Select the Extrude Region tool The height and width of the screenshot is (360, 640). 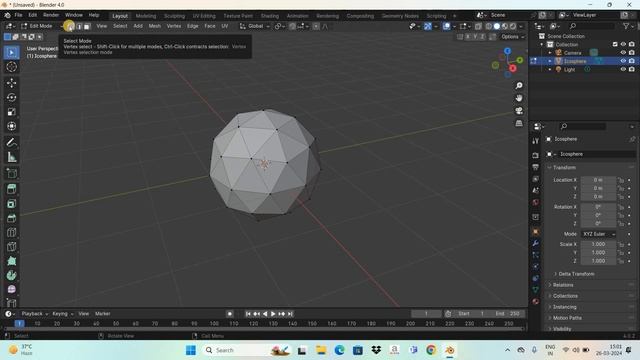[11, 189]
